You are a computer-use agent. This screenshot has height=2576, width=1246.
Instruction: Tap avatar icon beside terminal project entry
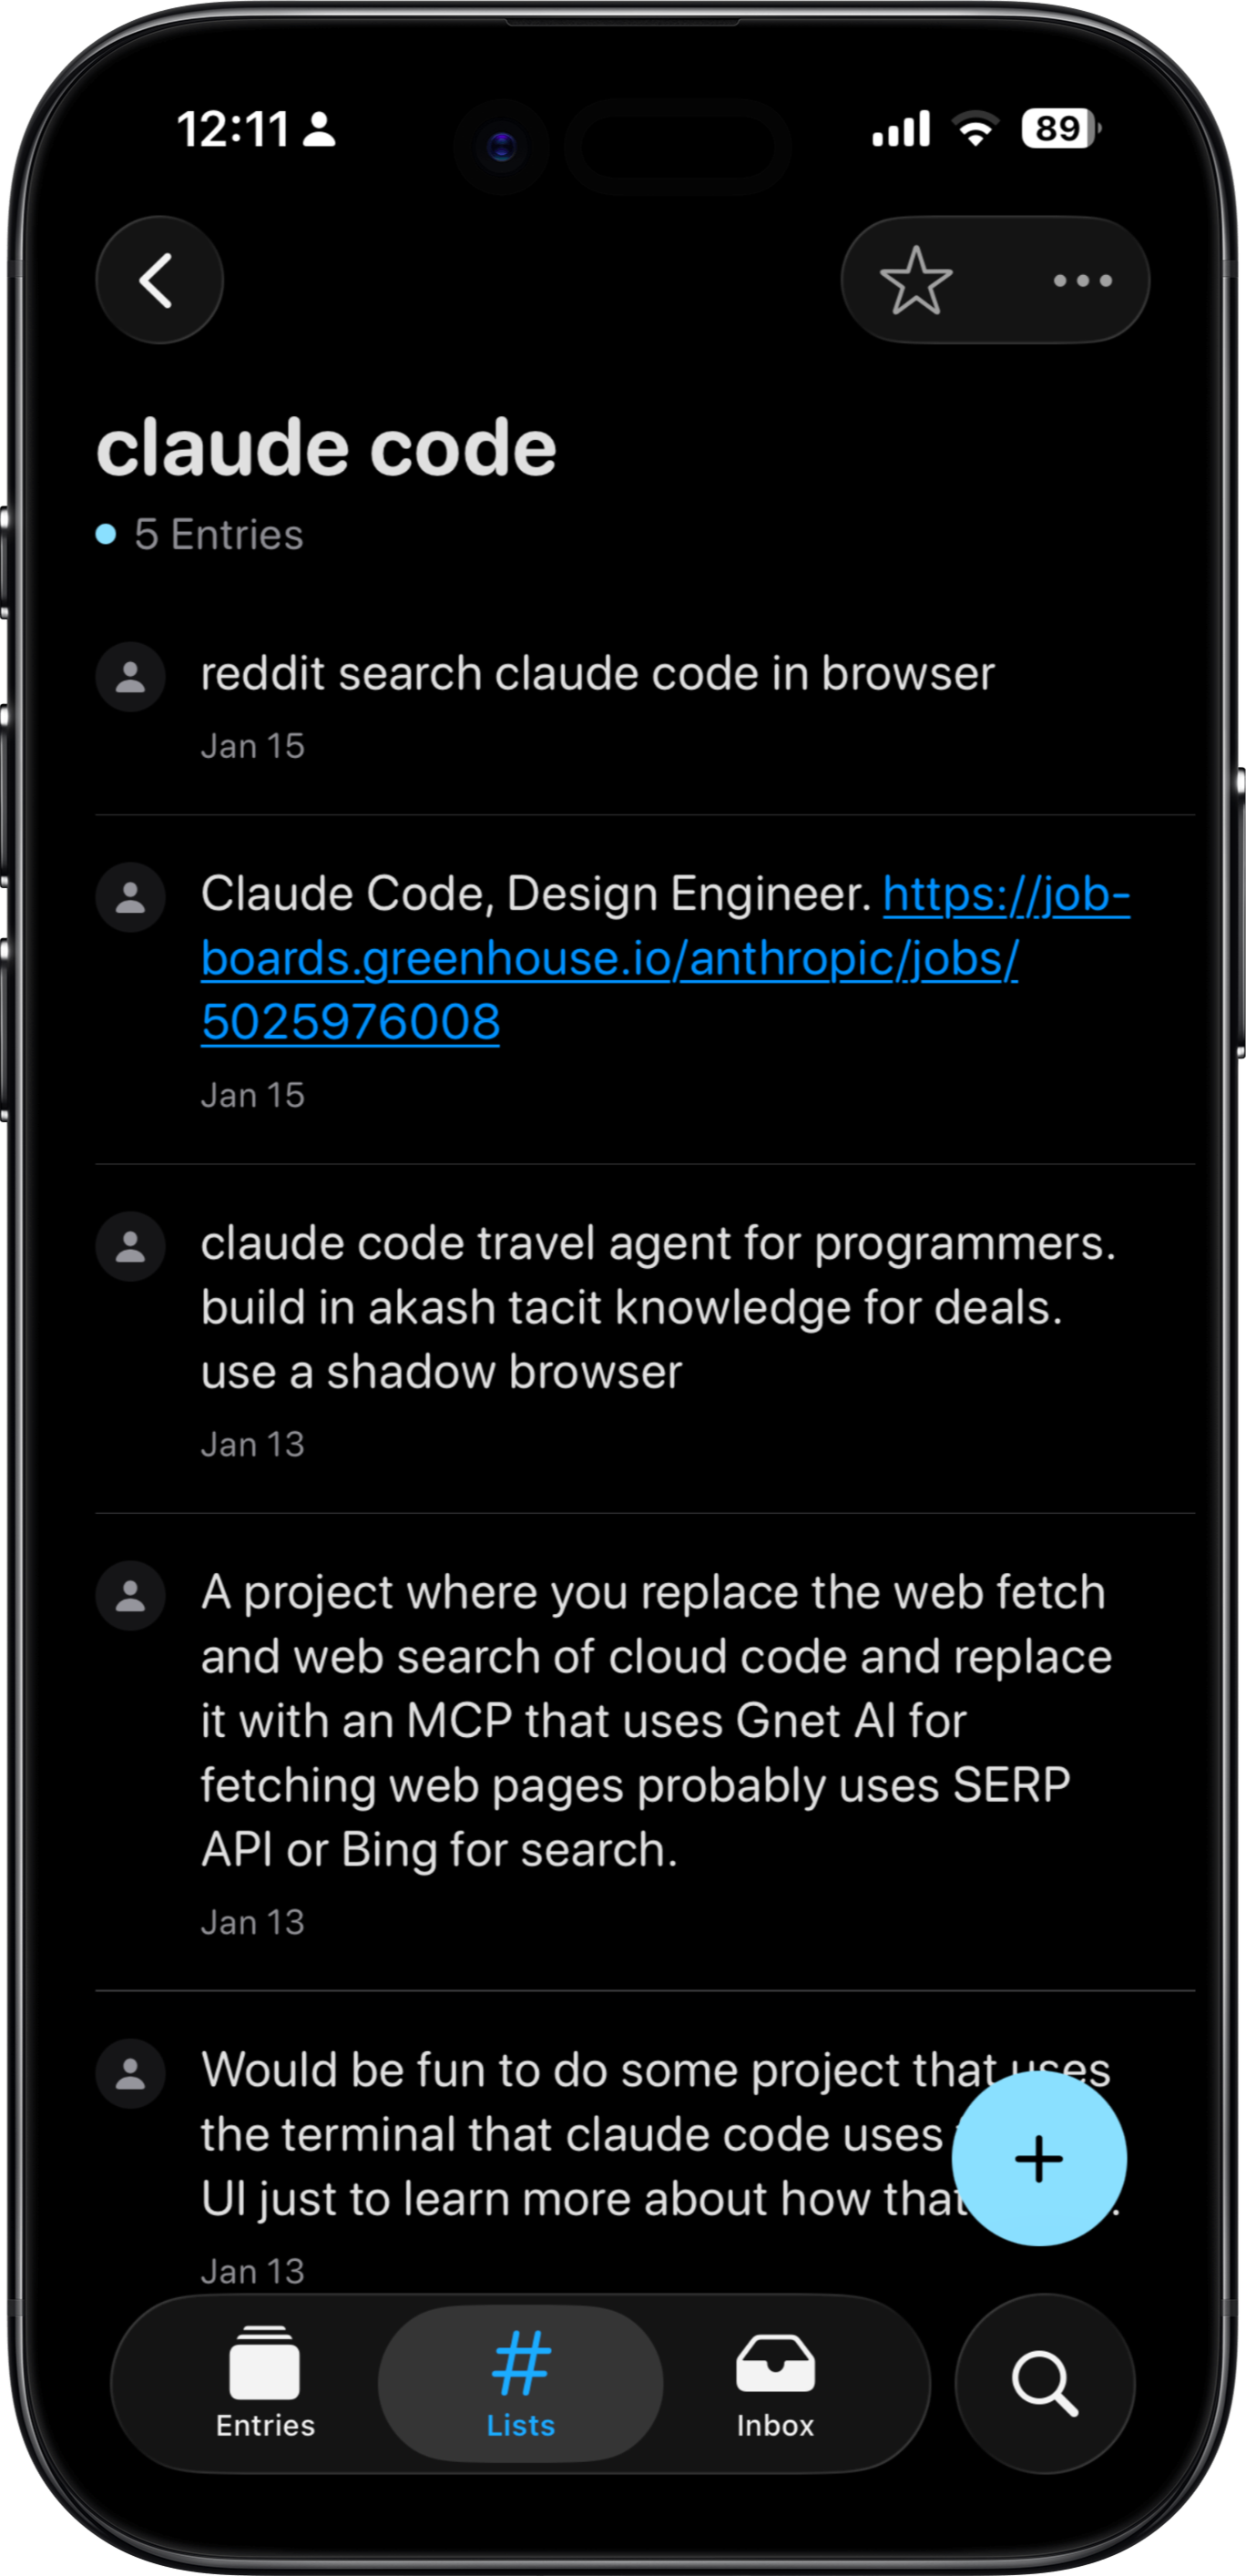tap(130, 2073)
